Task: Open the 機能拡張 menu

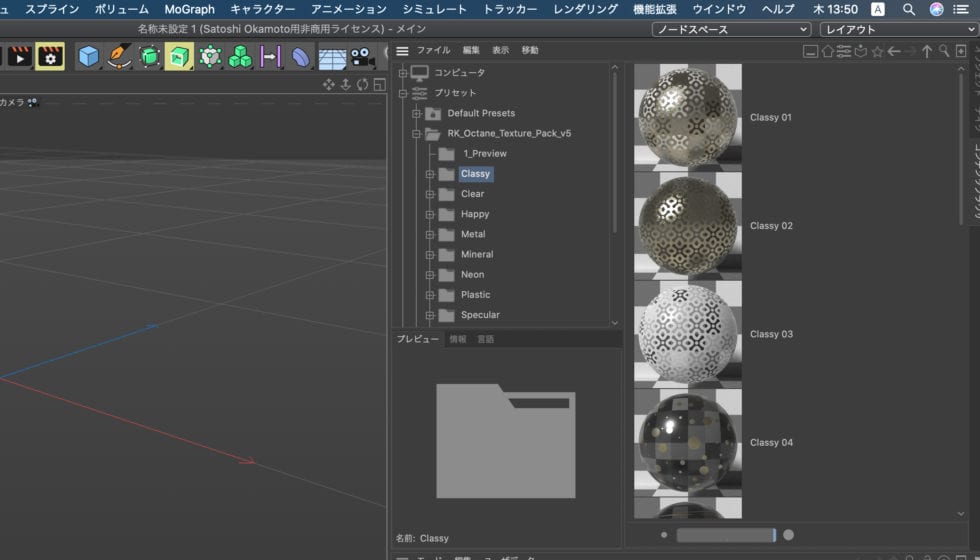Action: coord(655,9)
